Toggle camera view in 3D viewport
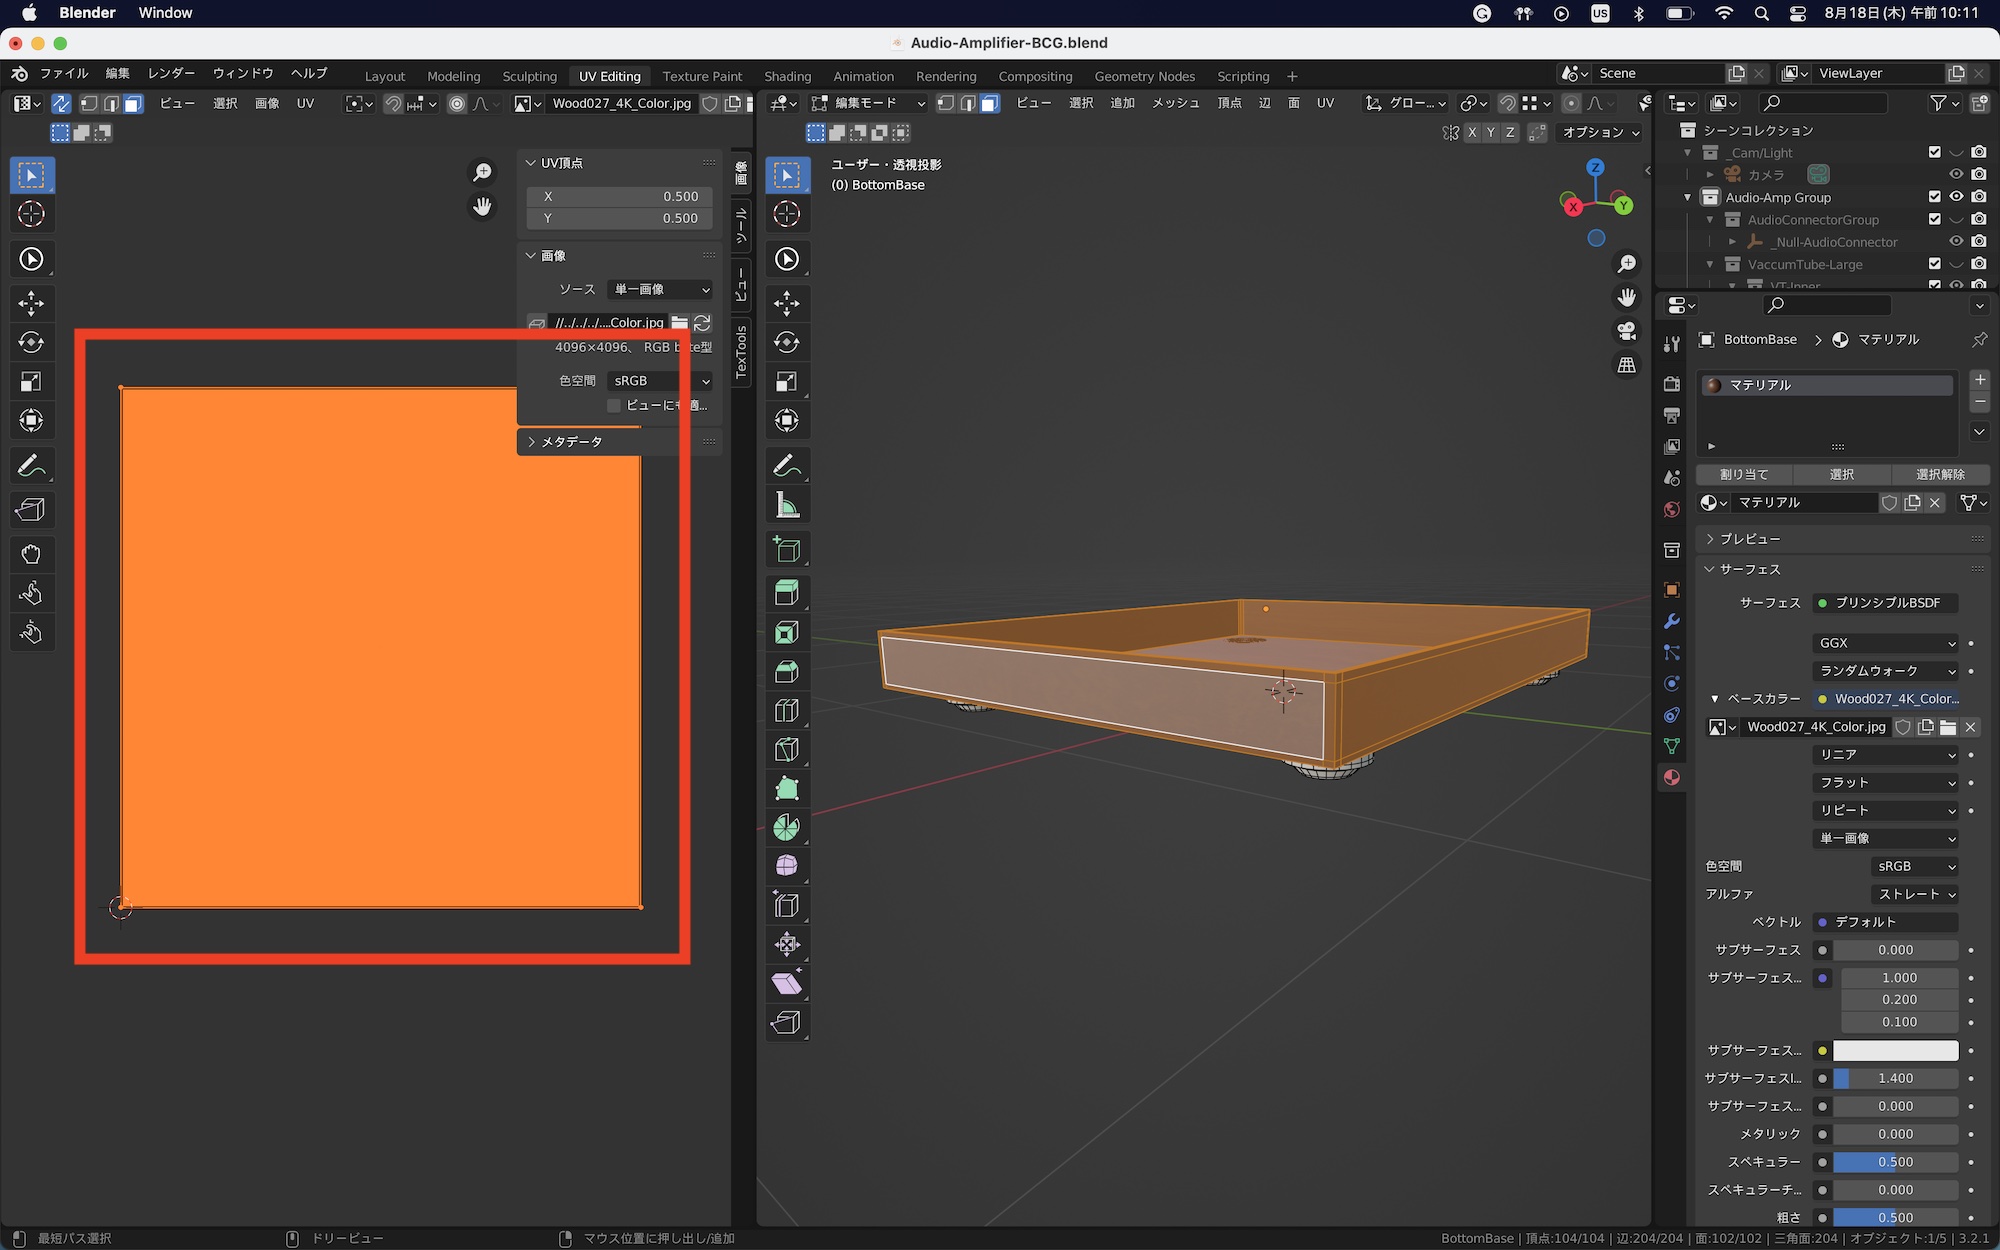 tap(1627, 331)
